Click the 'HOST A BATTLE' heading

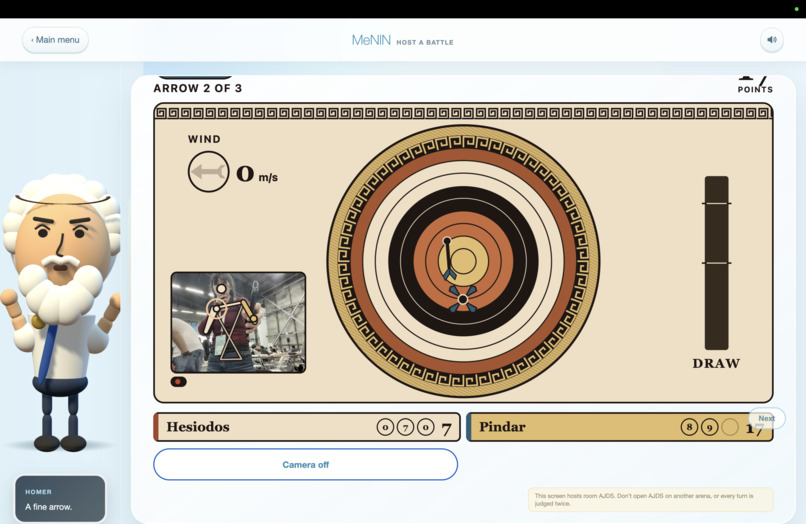425,42
